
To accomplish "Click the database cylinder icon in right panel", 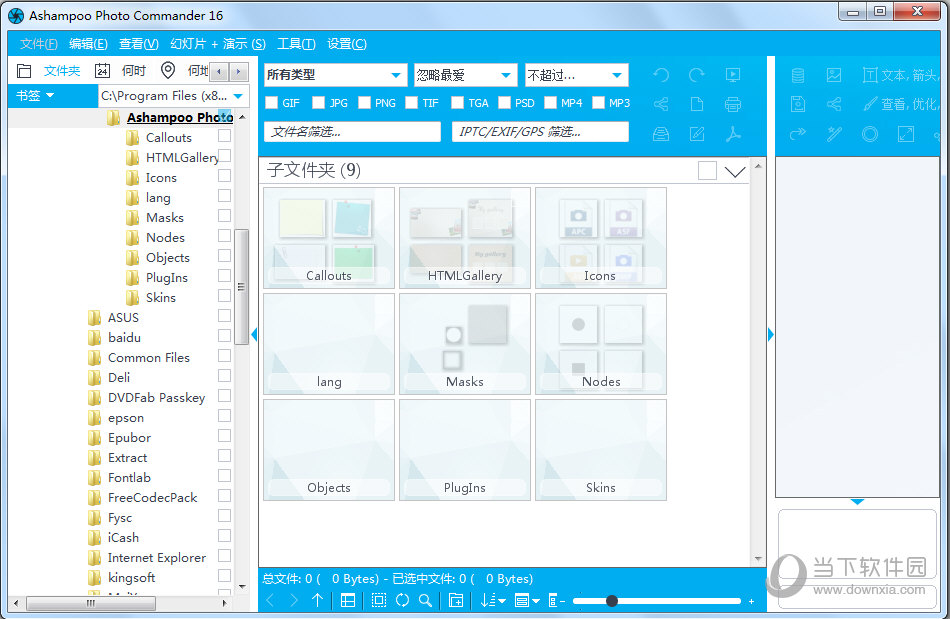I will tap(798, 75).
